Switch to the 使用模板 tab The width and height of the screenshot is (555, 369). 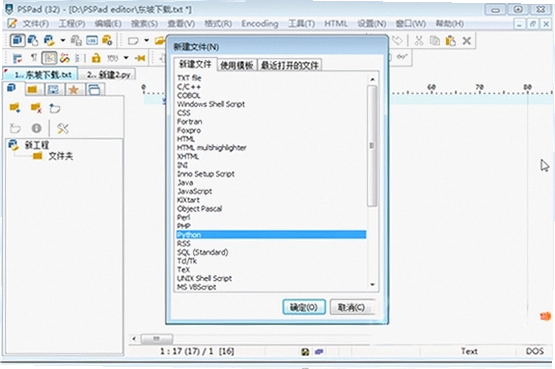[x=237, y=65]
